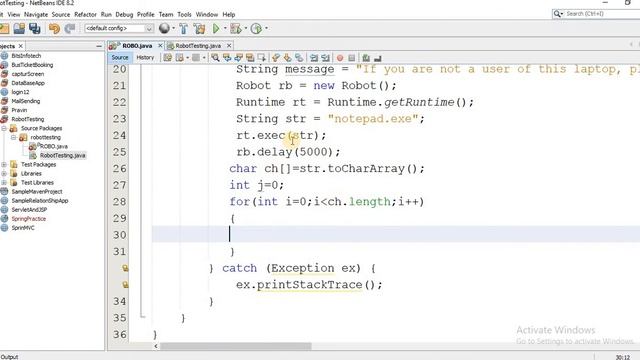640x360 pixels.
Task: Close the RobotTesting.java tab
Action: point(229,46)
